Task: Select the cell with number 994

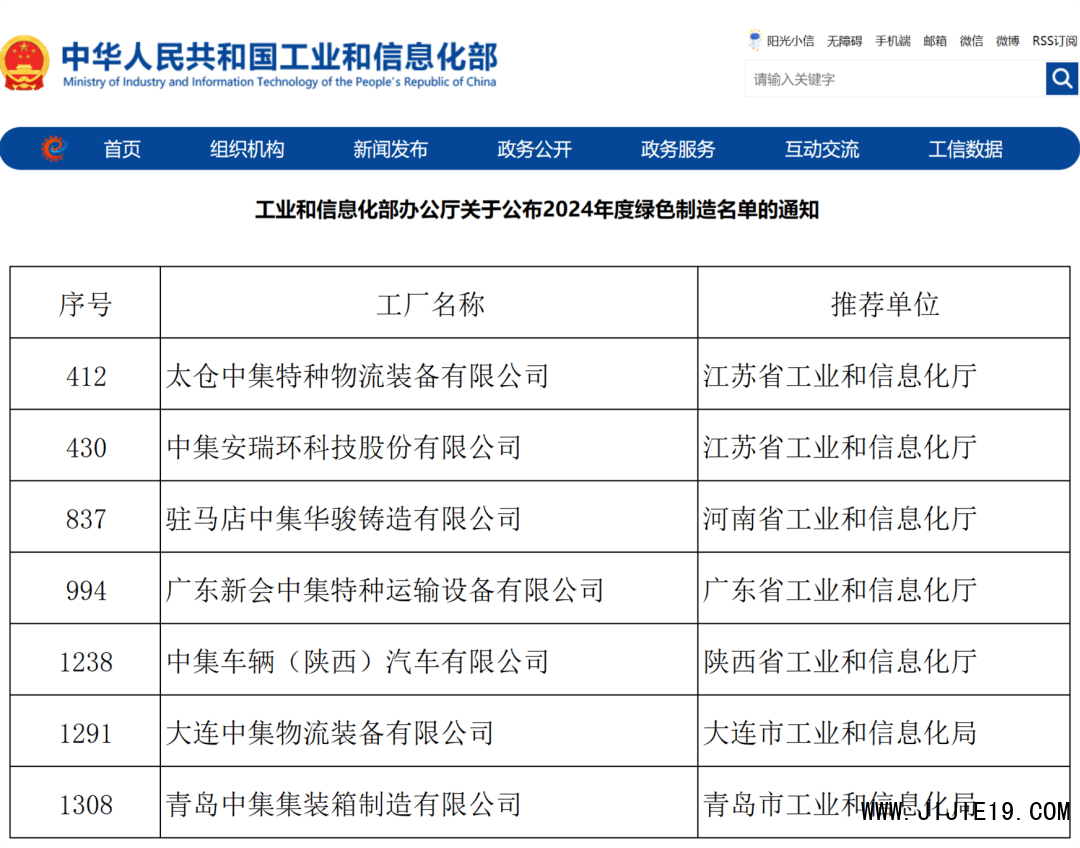Action: [85, 589]
